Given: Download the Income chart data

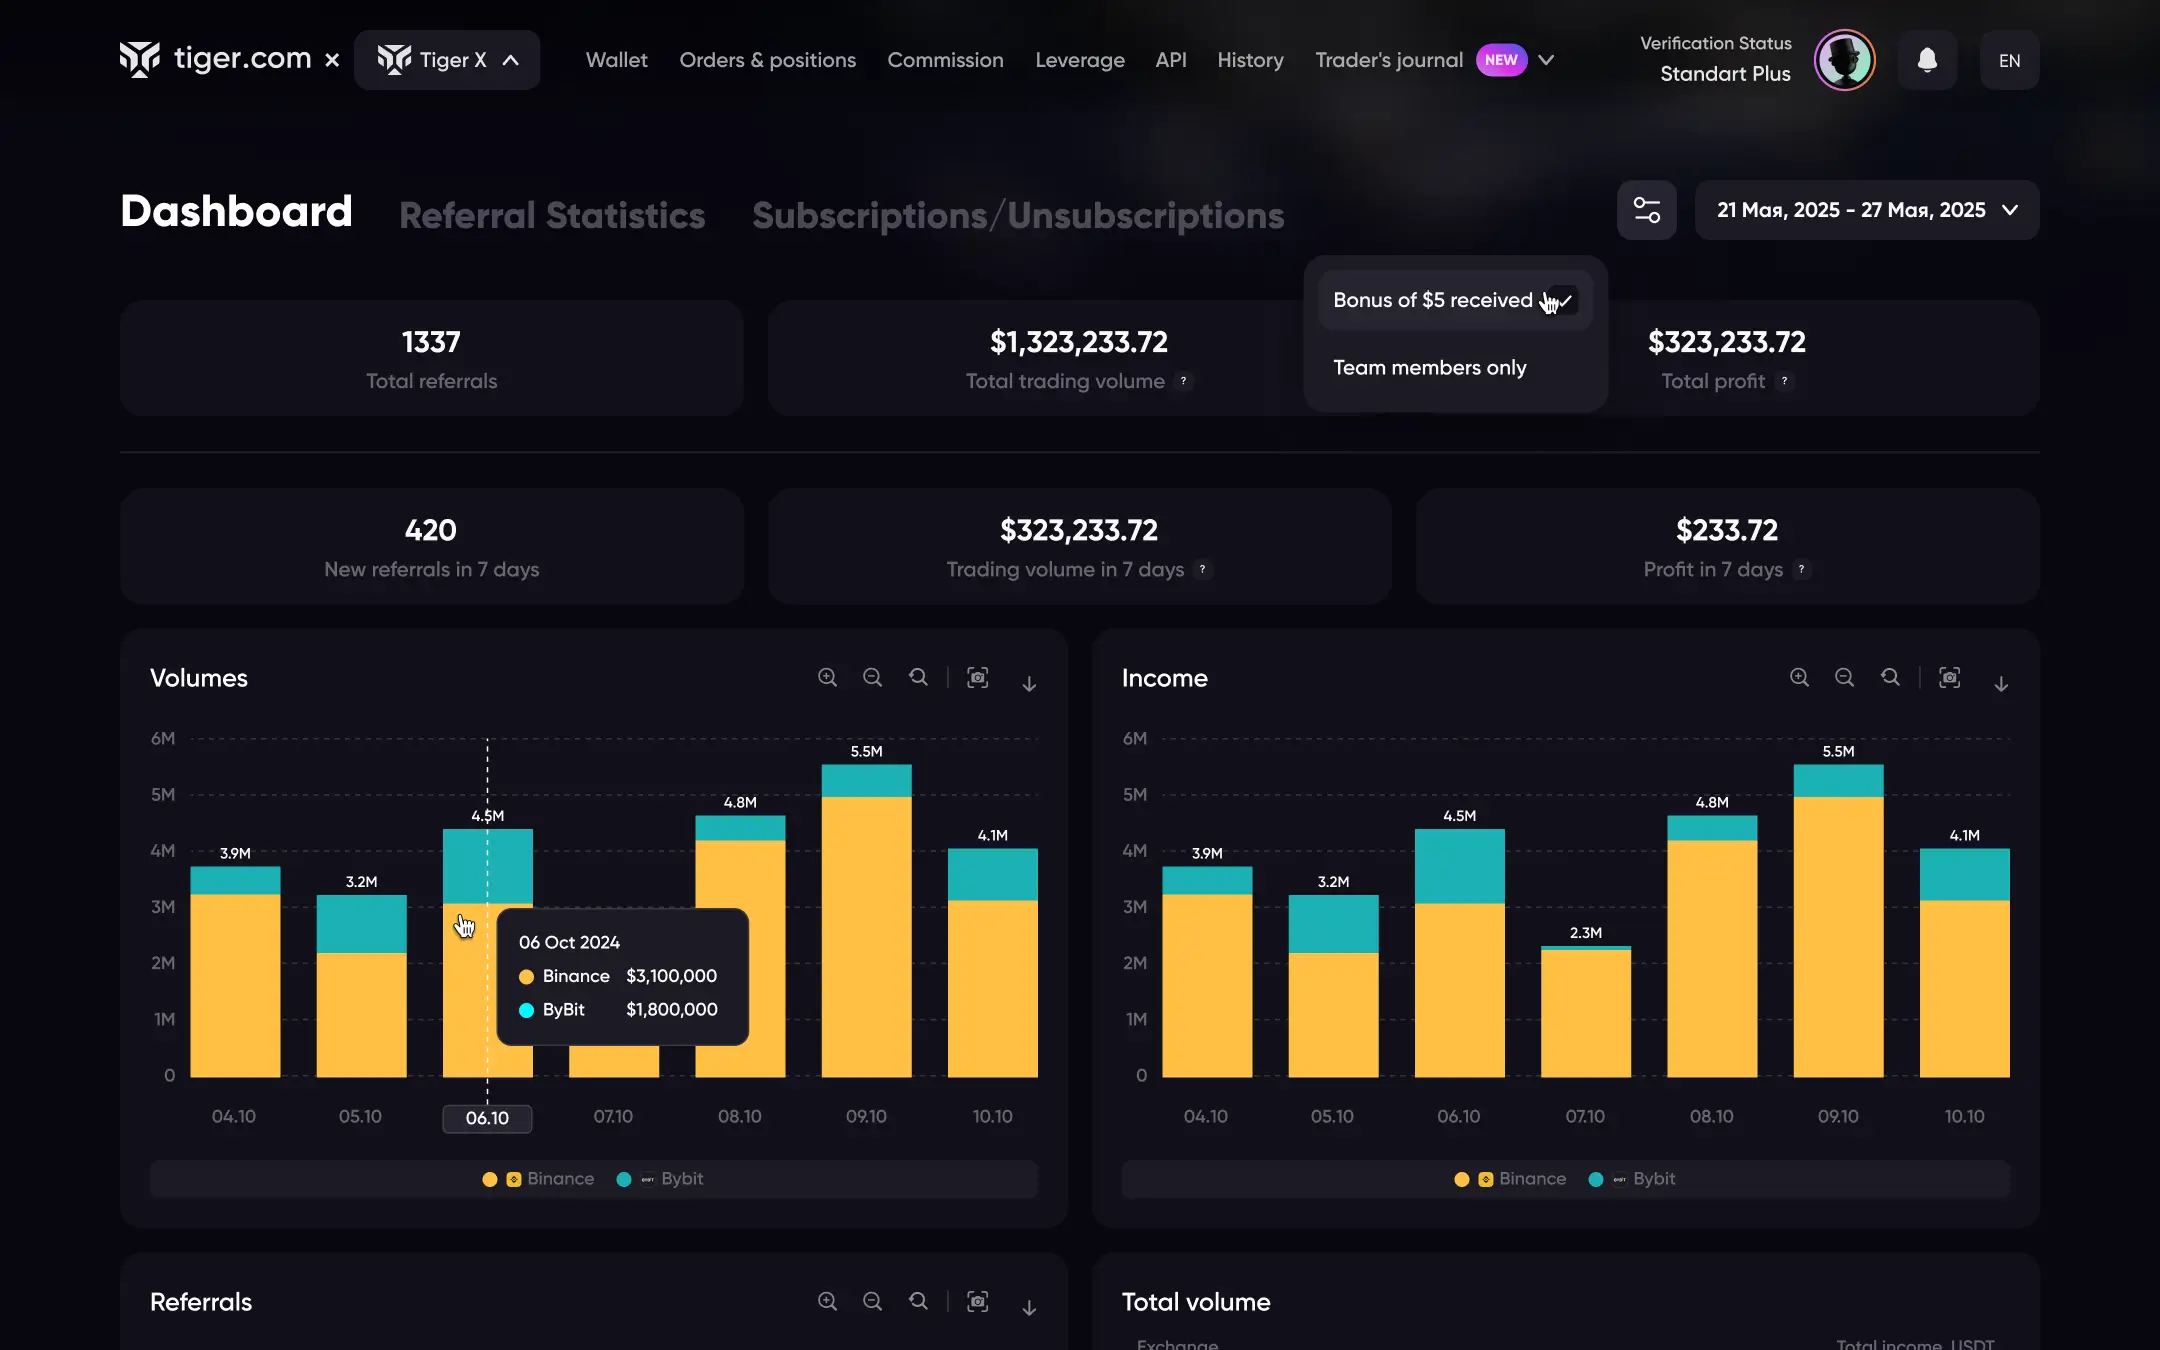Looking at the screenshot, I should pyautogui.click(x=2001, y=683).
